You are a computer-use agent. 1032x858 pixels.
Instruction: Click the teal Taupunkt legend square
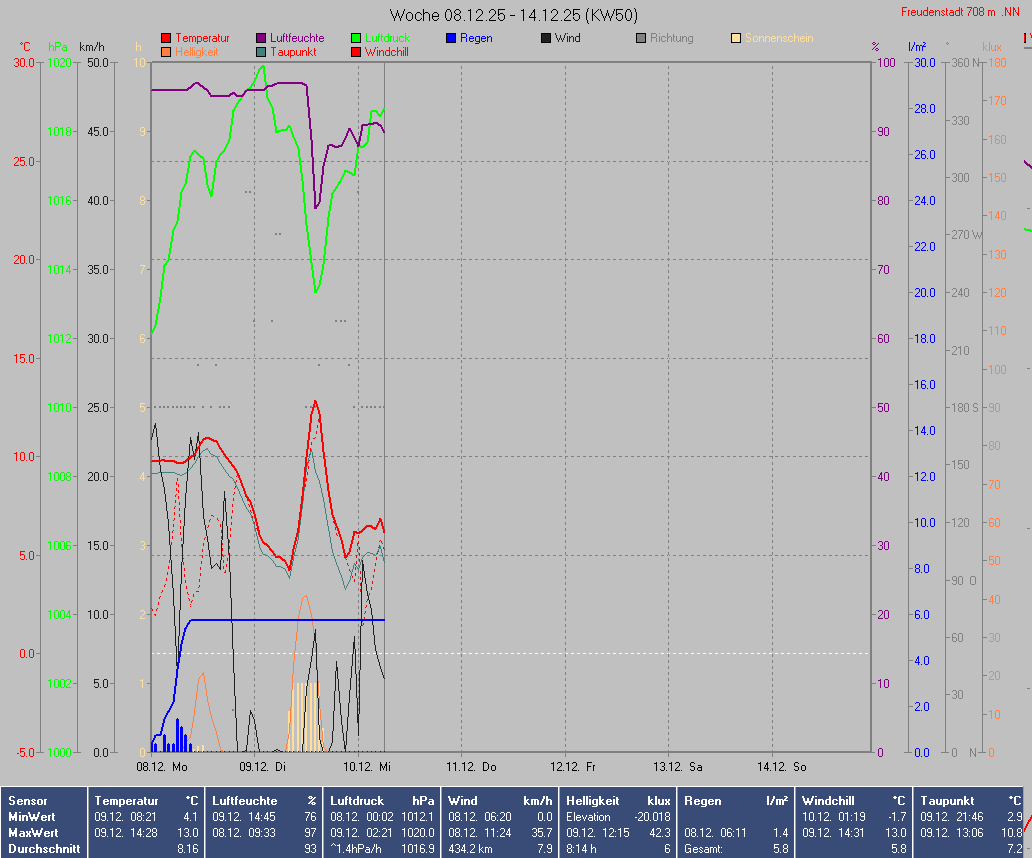coord(261,51)
